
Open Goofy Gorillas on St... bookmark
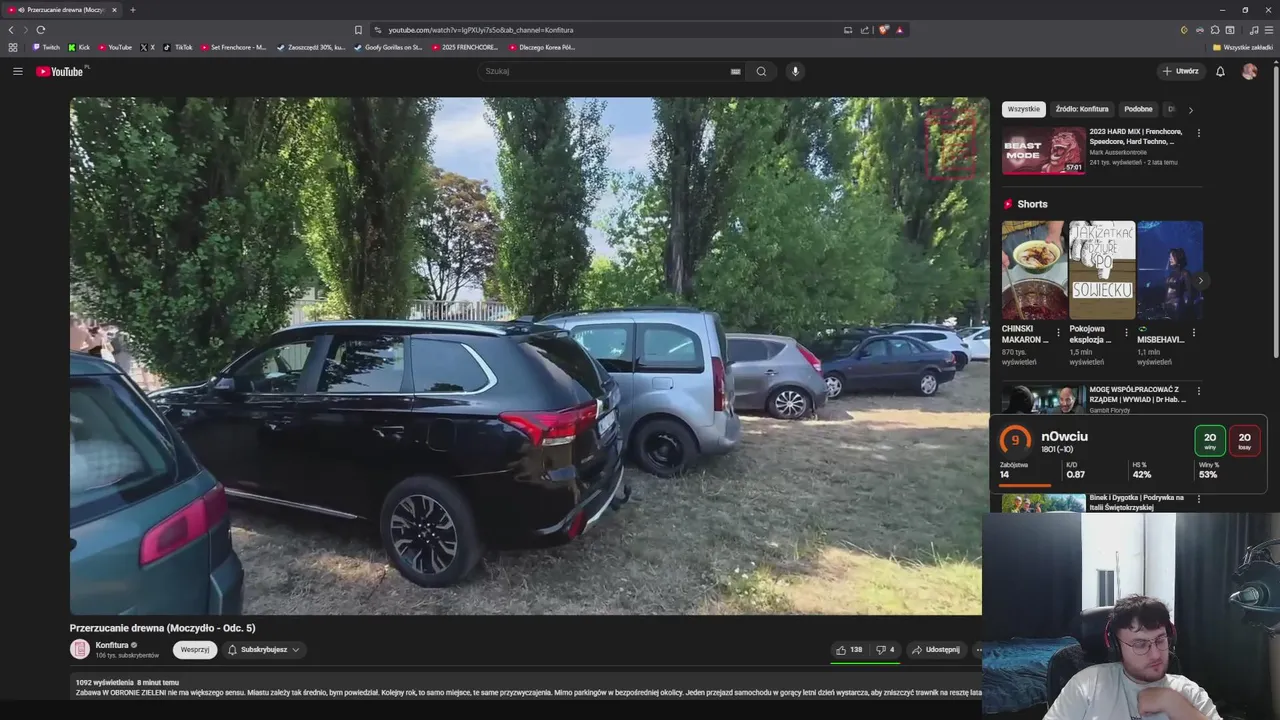click(x=388, y=47)
